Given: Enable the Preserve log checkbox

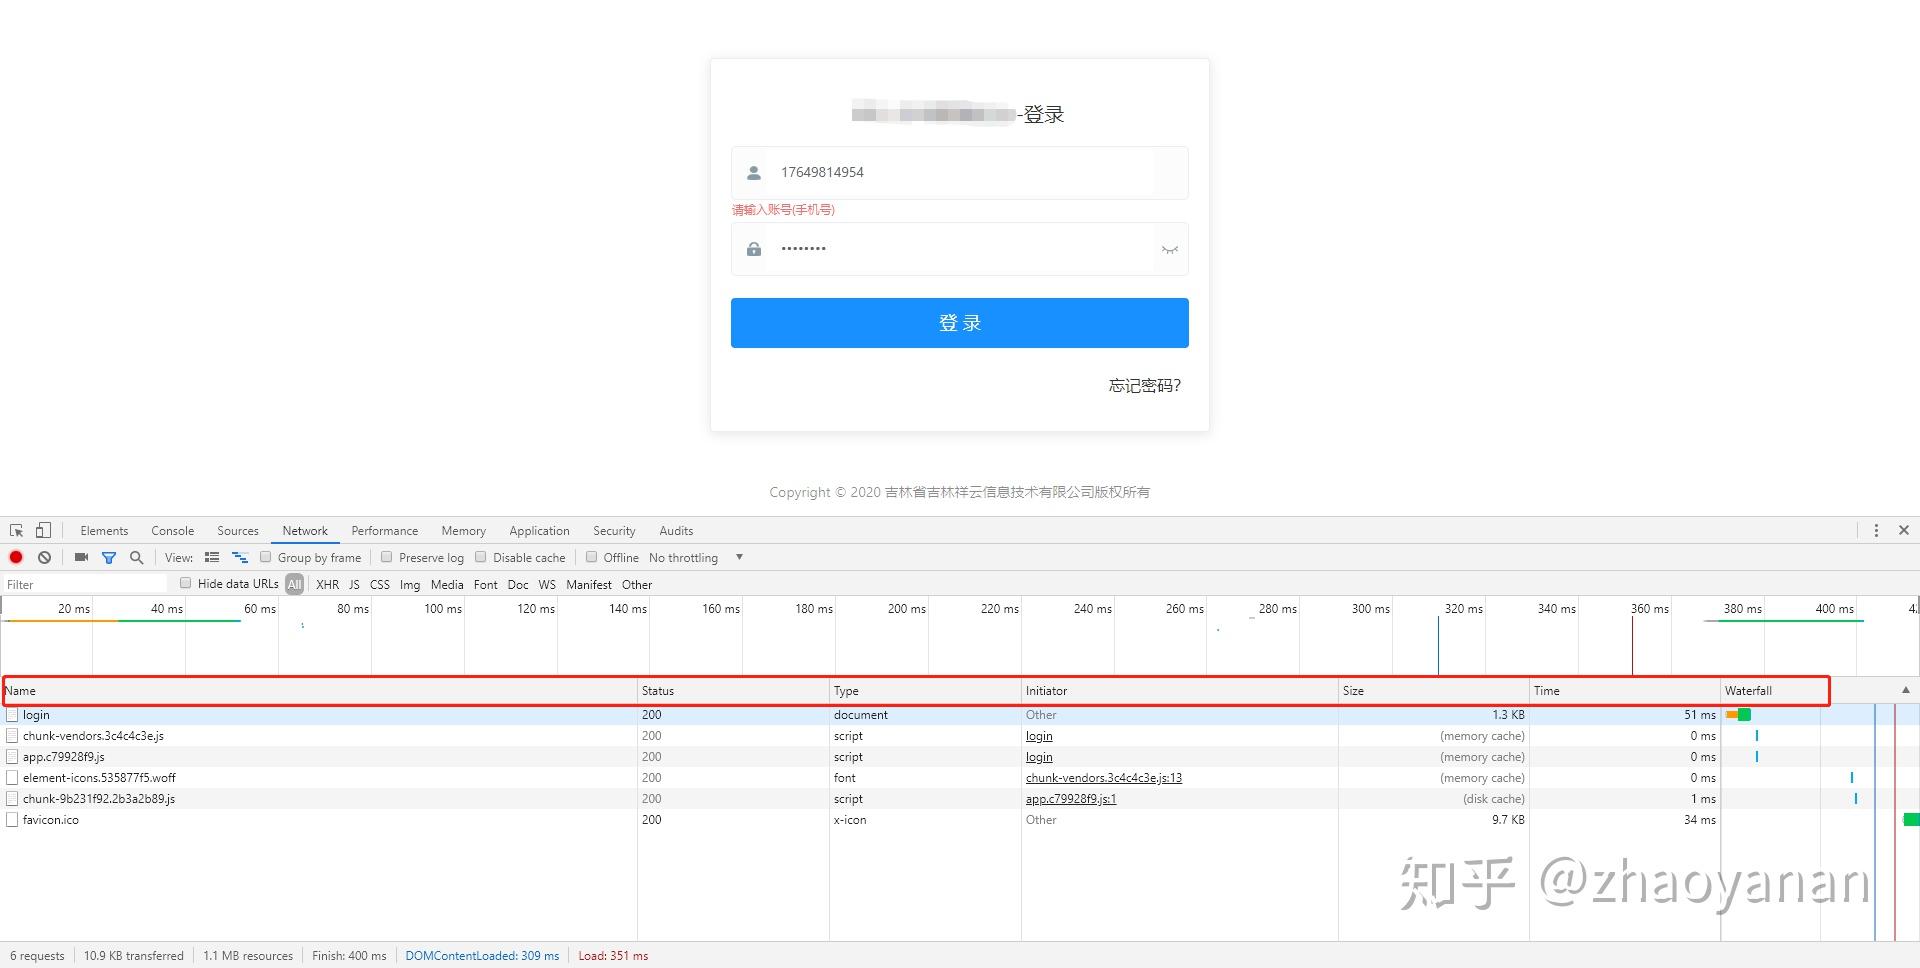Looking at the screenshot, I should (x=386, y=557).
